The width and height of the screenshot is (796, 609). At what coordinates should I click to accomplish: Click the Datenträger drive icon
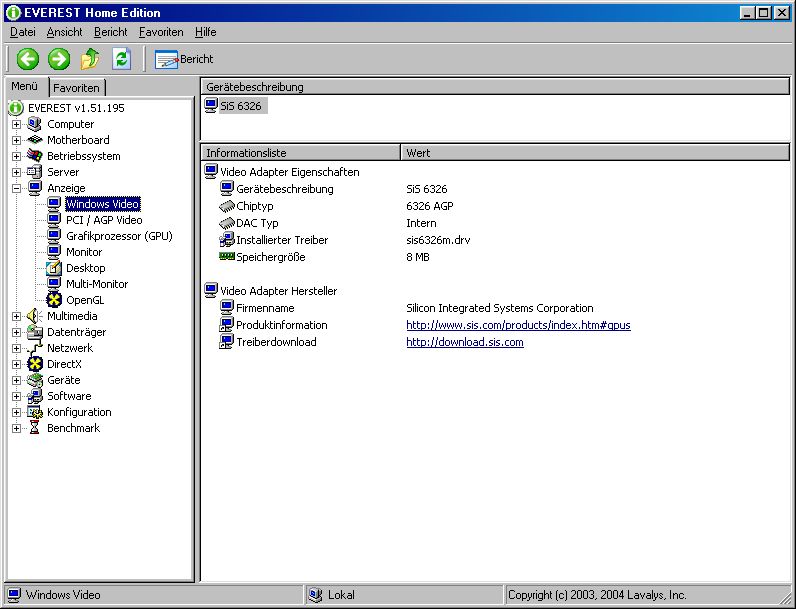tap(35, 332)
